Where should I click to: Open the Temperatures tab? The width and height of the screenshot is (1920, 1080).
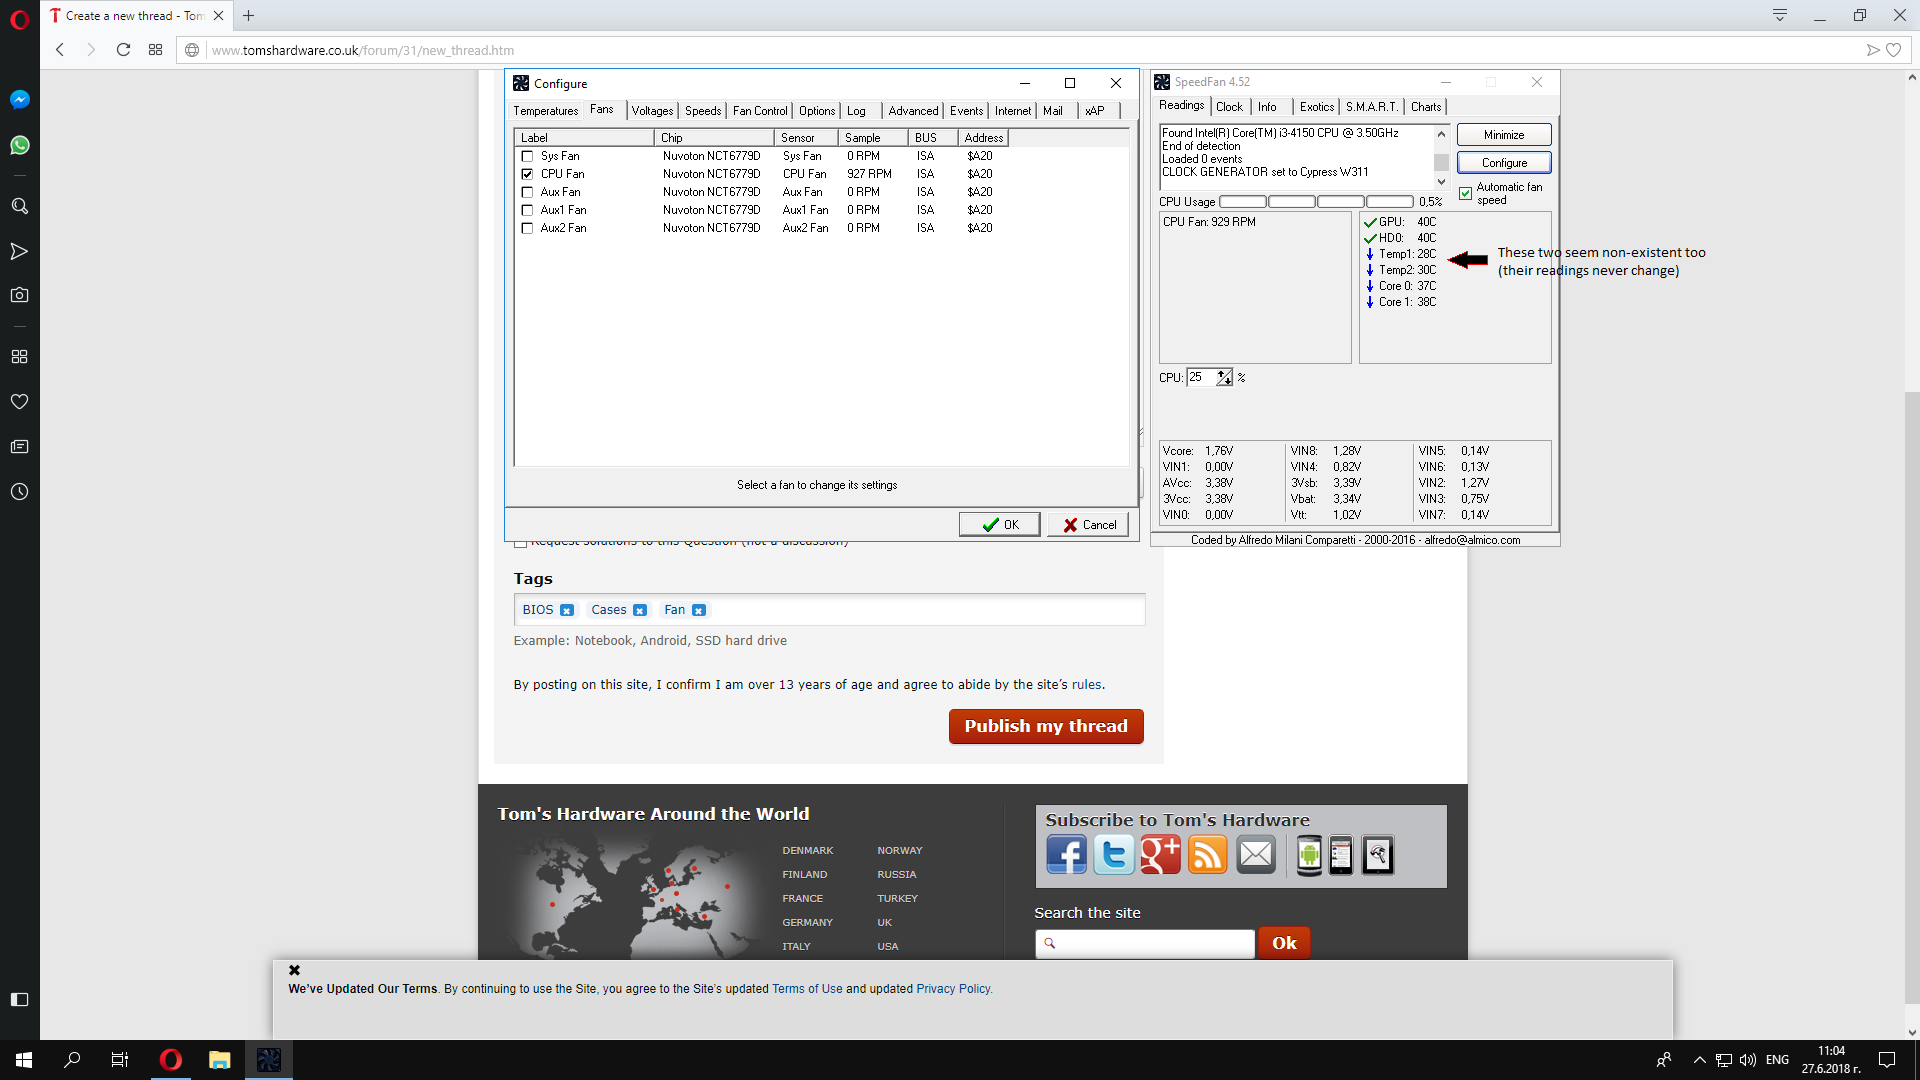pyautogui.click(x=545, y=111)
